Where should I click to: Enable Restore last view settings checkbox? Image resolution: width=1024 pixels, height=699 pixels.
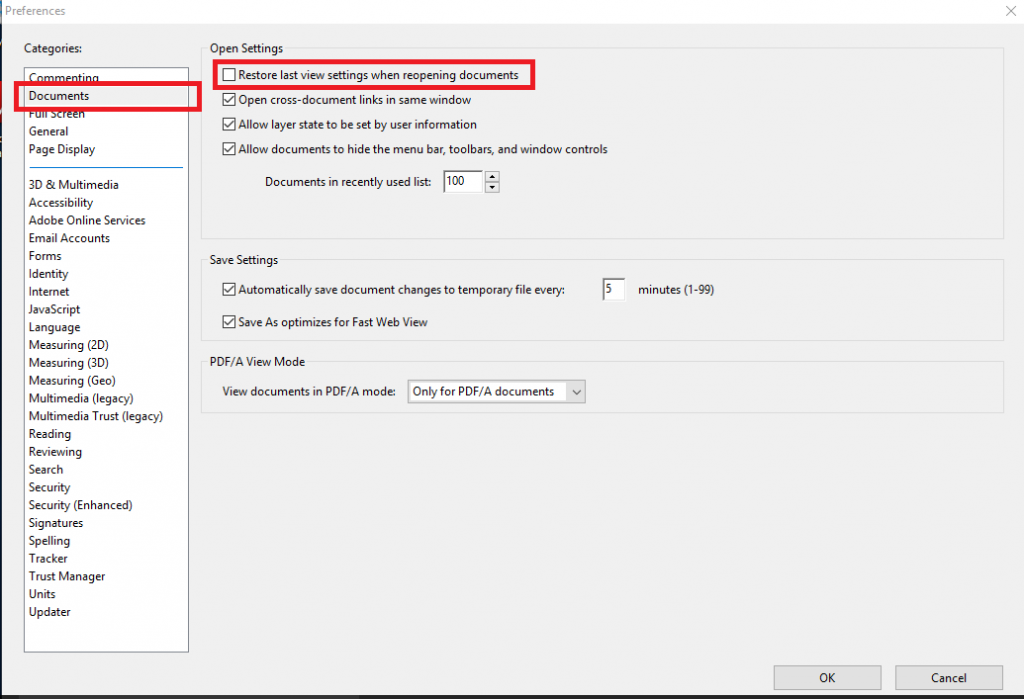pos(230,75)
